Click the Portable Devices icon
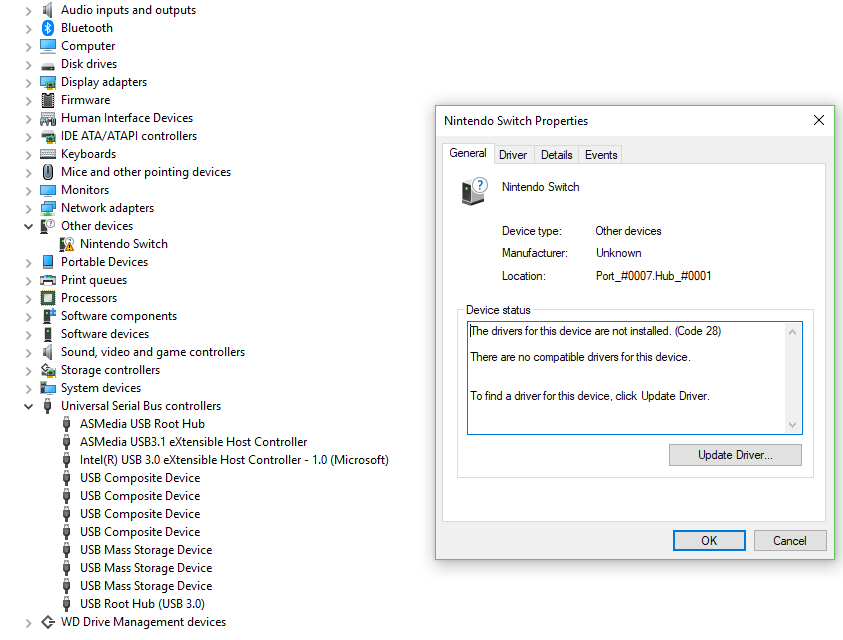 tap(48, 262)
